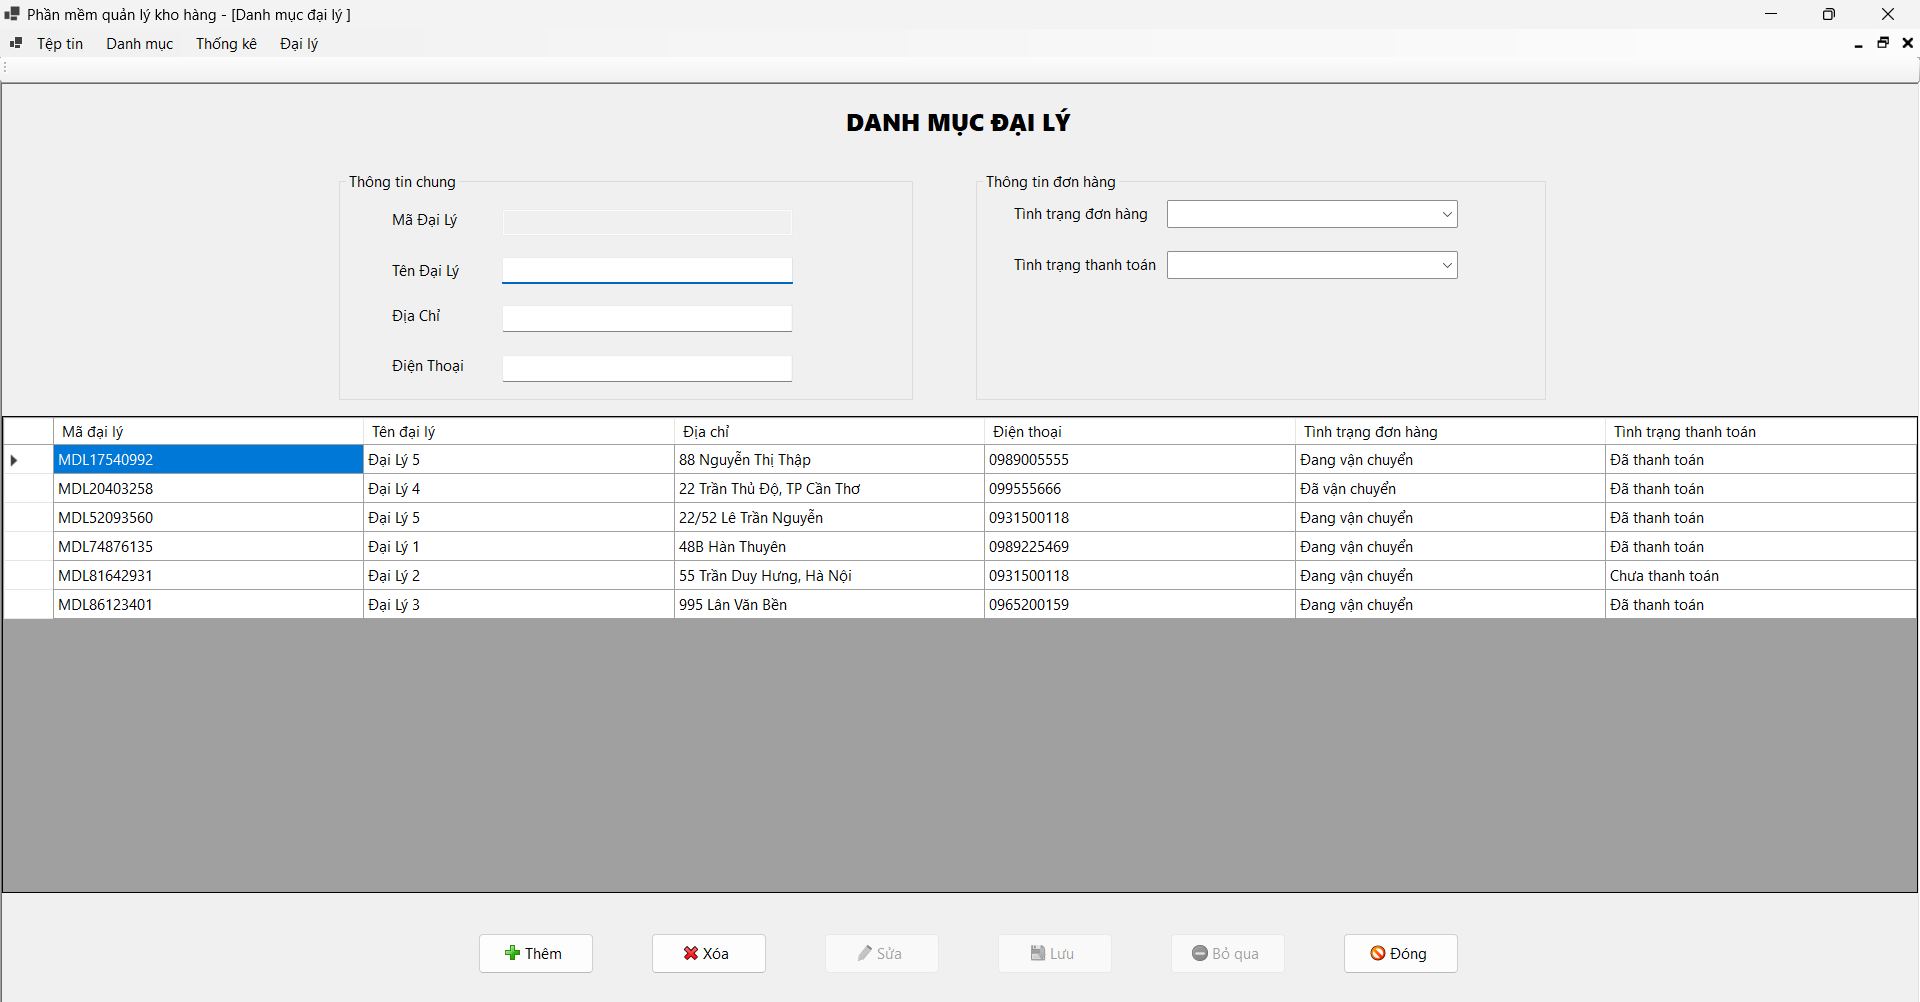1920x1002 pixels.
Task: Click the no-entry icon on Bỏ qua button
Action: (1199, 953)
